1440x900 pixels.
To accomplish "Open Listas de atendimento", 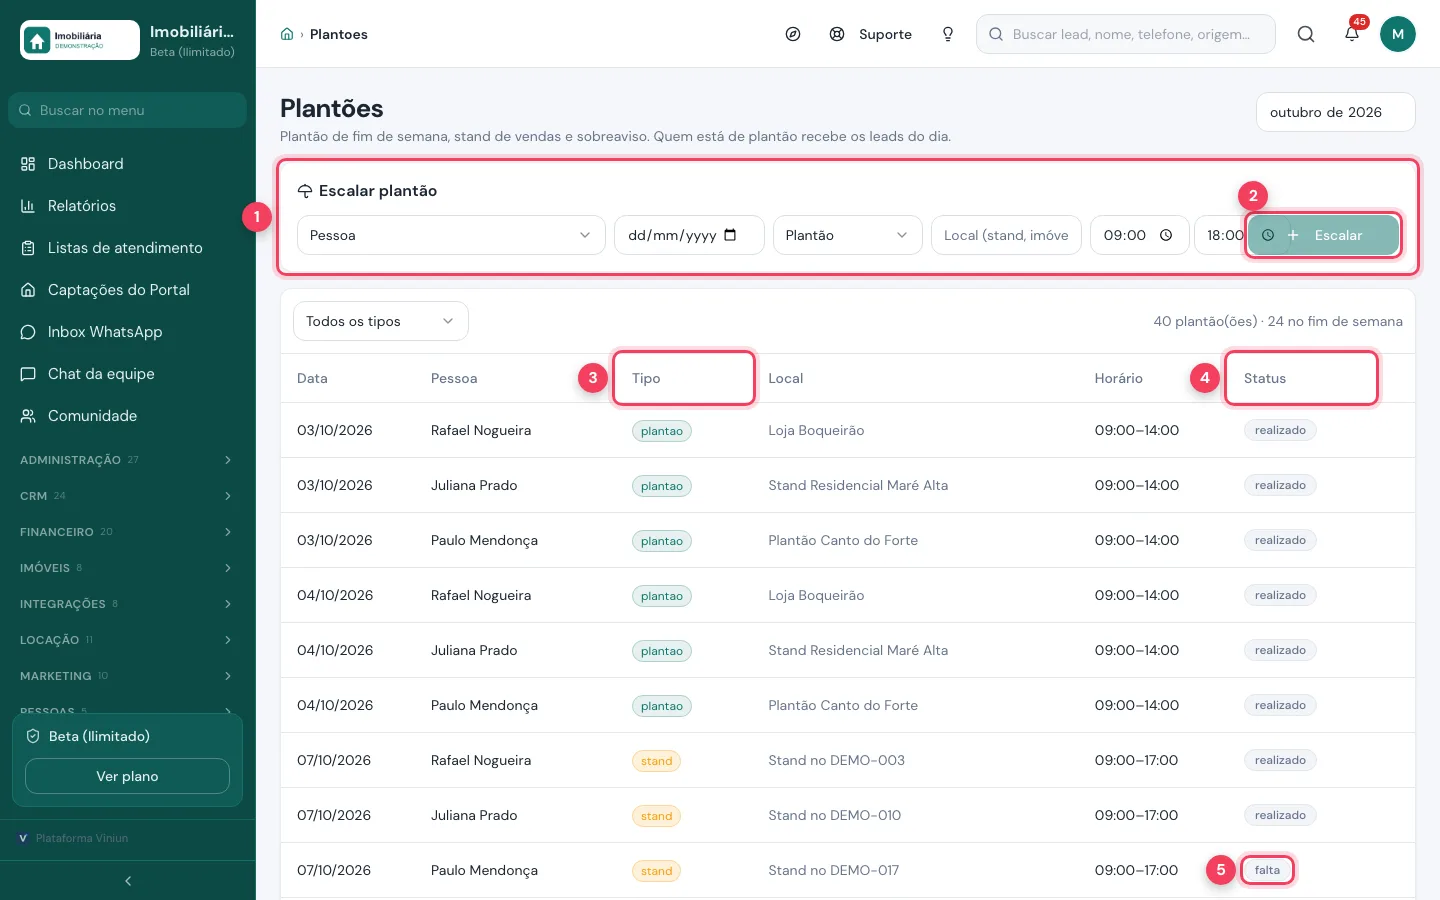I will (128, 248).
